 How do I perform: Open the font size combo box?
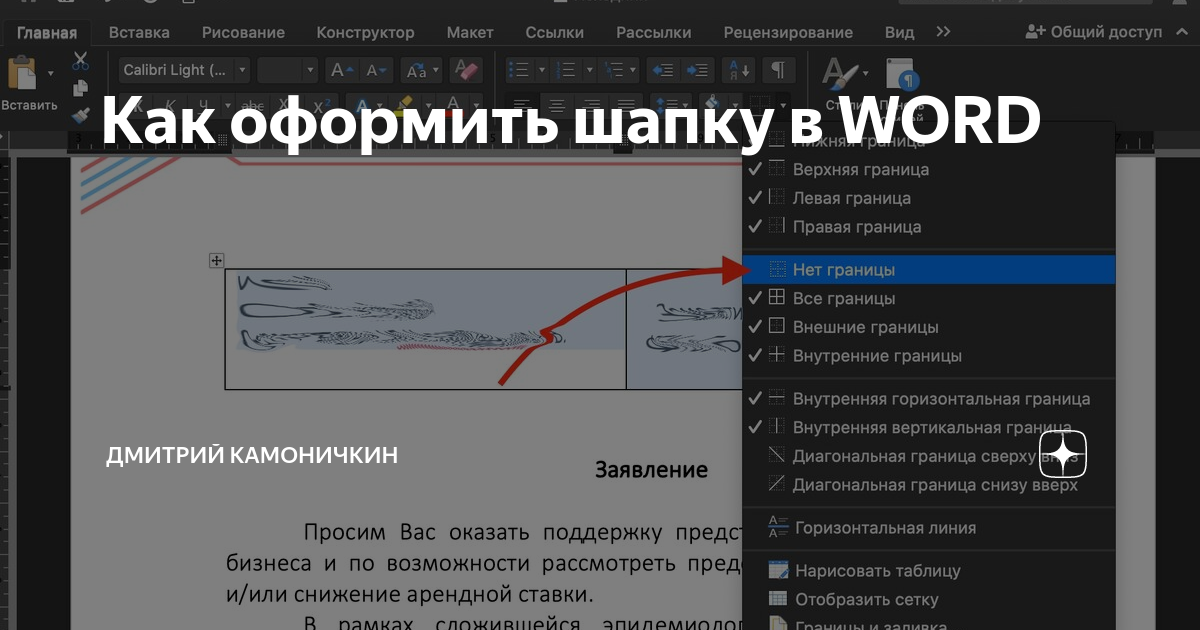(x=287, y=70)
